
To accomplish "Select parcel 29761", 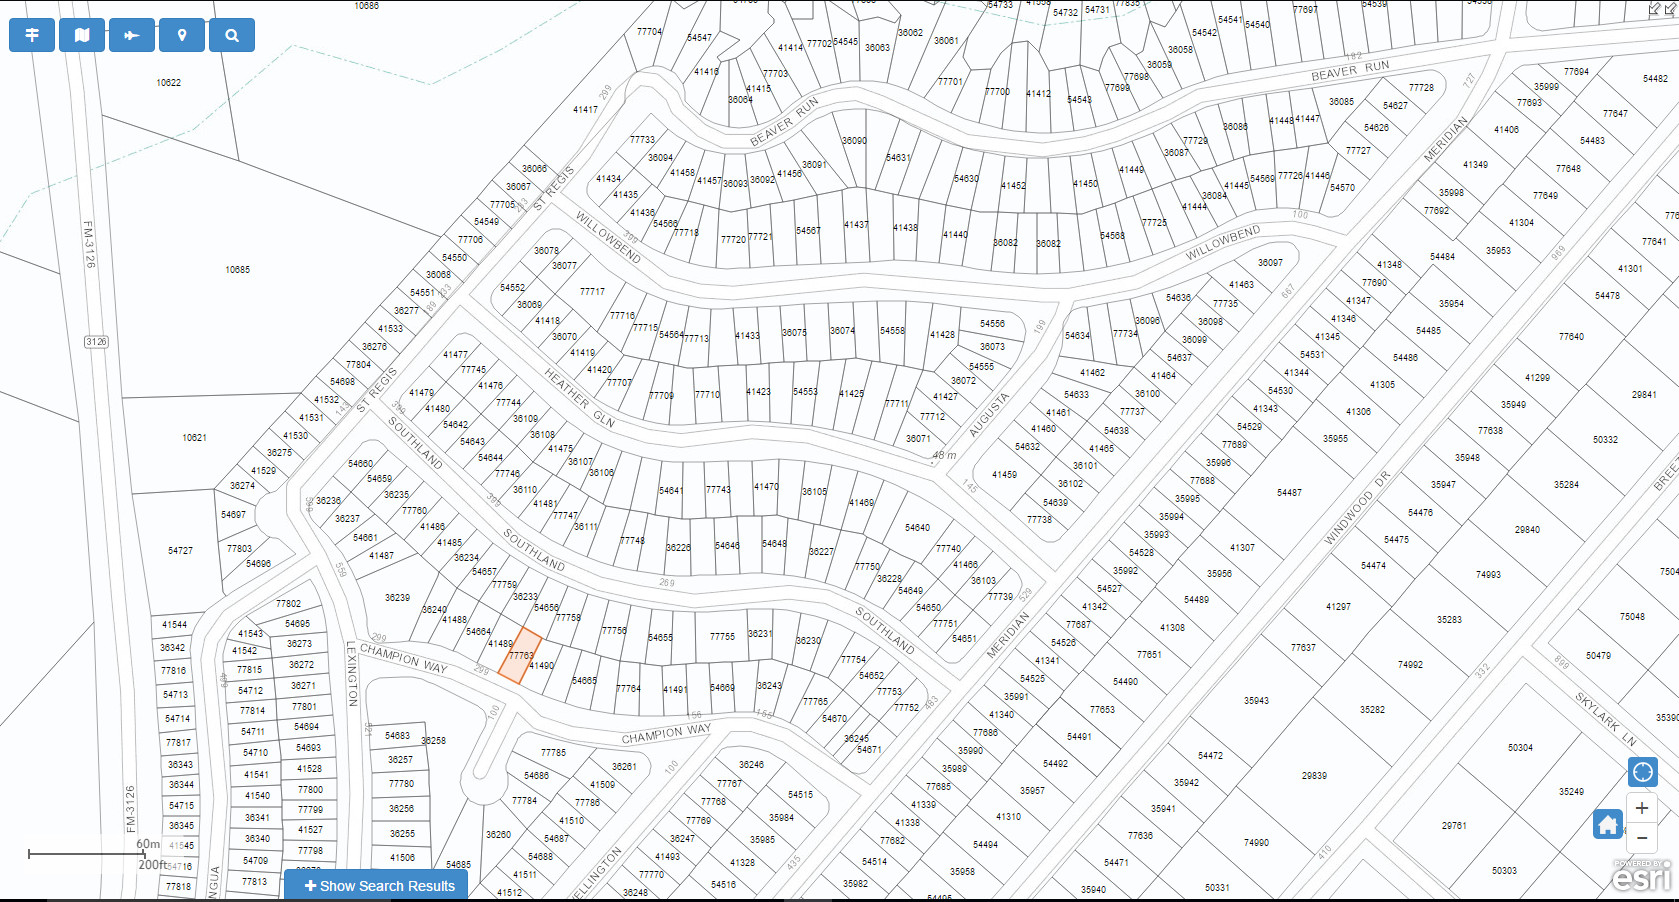I will point(1454,826).
